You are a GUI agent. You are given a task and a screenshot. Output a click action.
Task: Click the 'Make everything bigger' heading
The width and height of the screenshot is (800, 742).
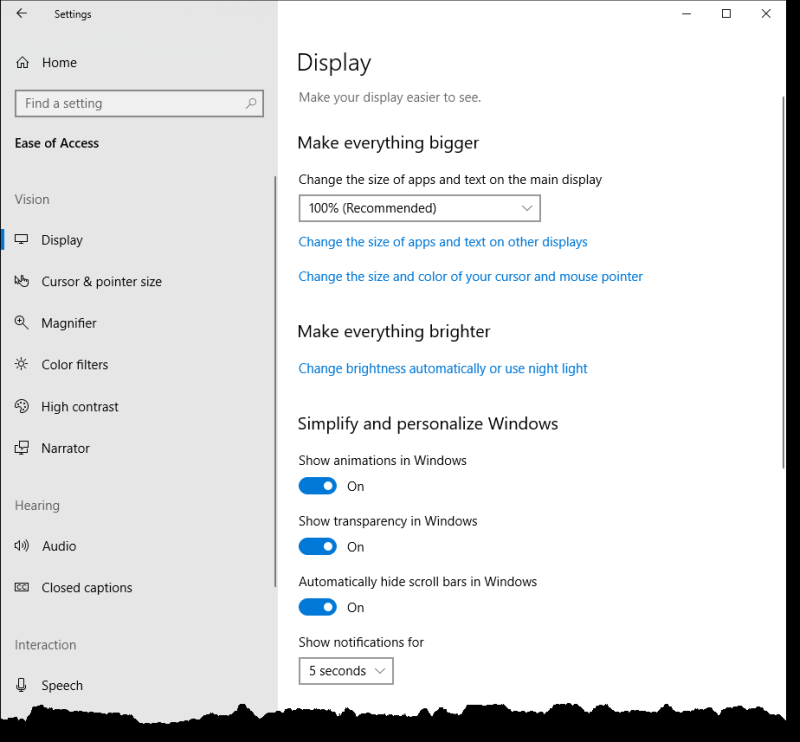[x=388, y=143]
